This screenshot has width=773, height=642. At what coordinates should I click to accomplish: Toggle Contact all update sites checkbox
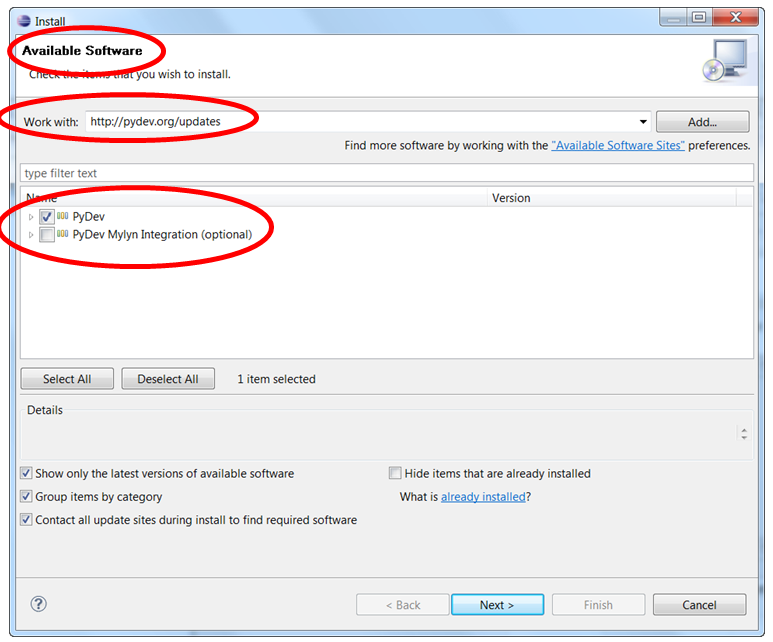[27, 520]
